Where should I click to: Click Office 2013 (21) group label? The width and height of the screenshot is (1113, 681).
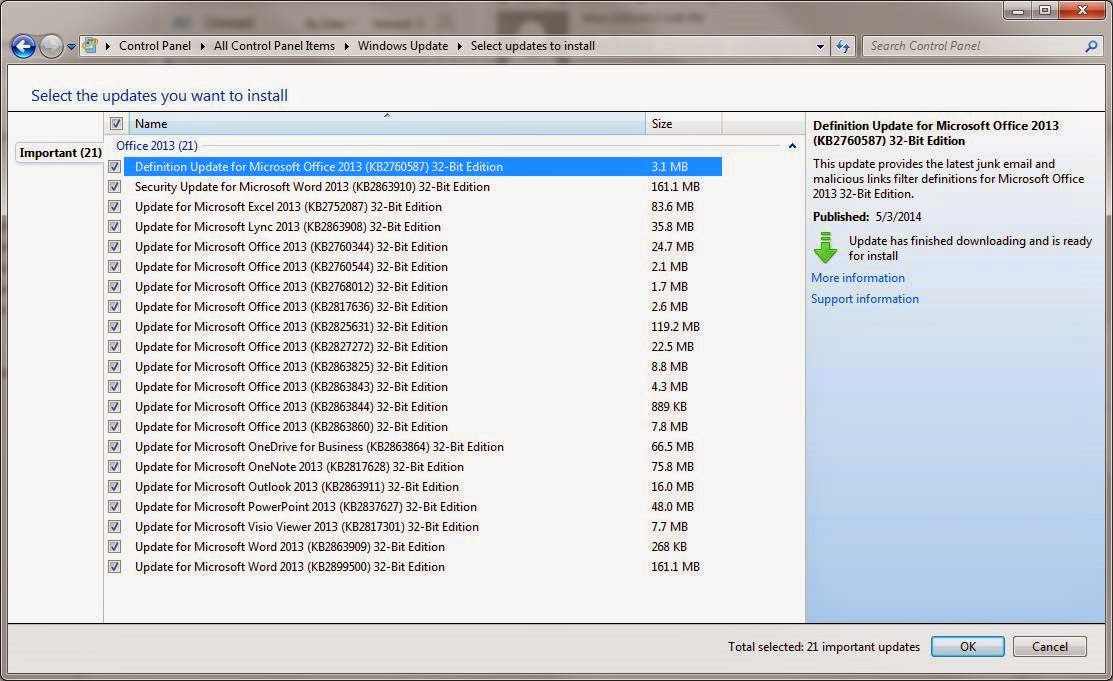(157, 146)
